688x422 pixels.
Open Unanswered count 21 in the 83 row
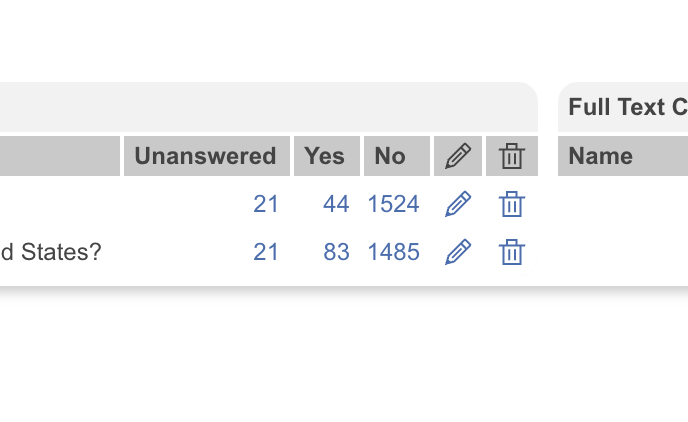(x=266, y=252)
